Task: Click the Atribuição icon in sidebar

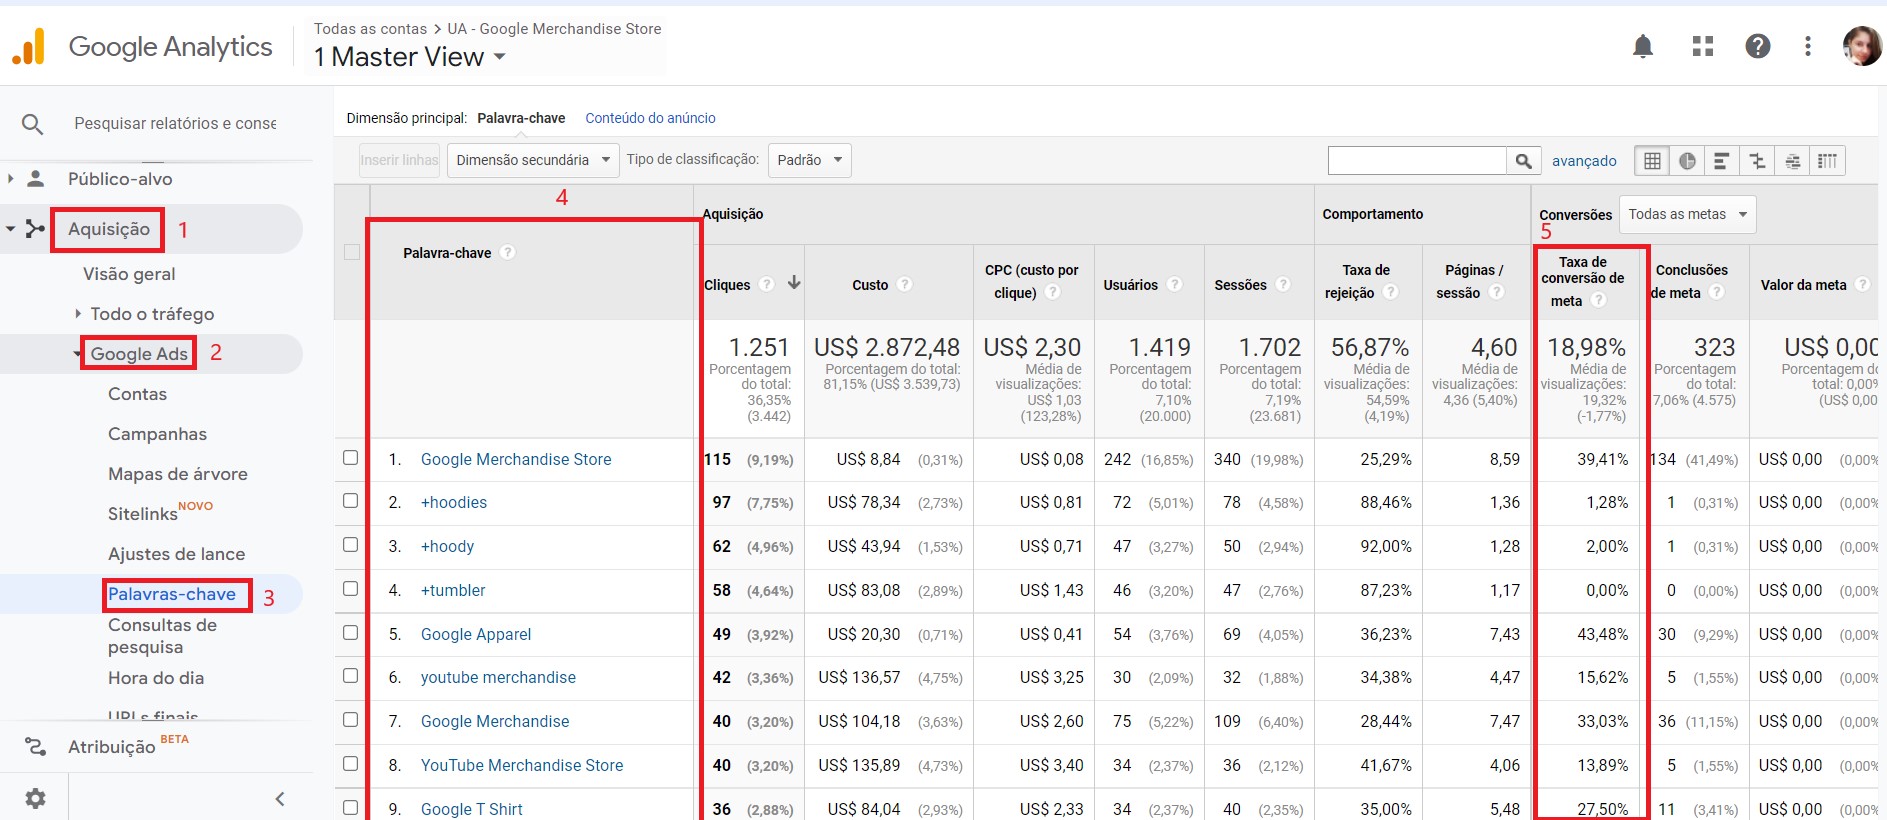Action: (x=35, y=747)
